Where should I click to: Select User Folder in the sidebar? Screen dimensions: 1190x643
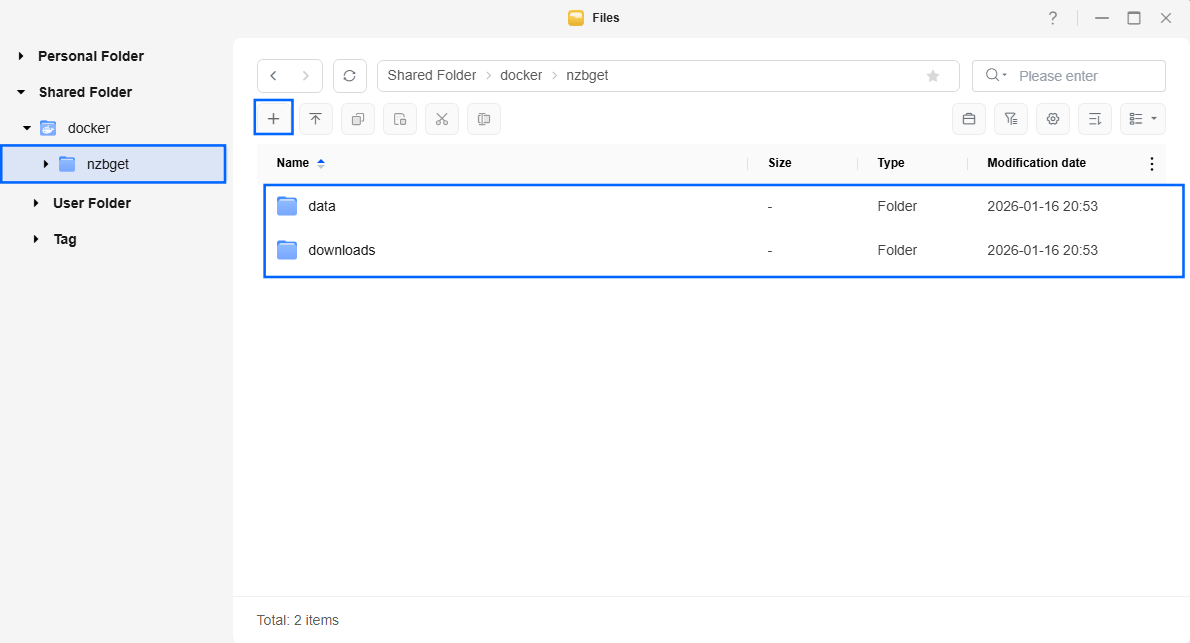point(92,203)
